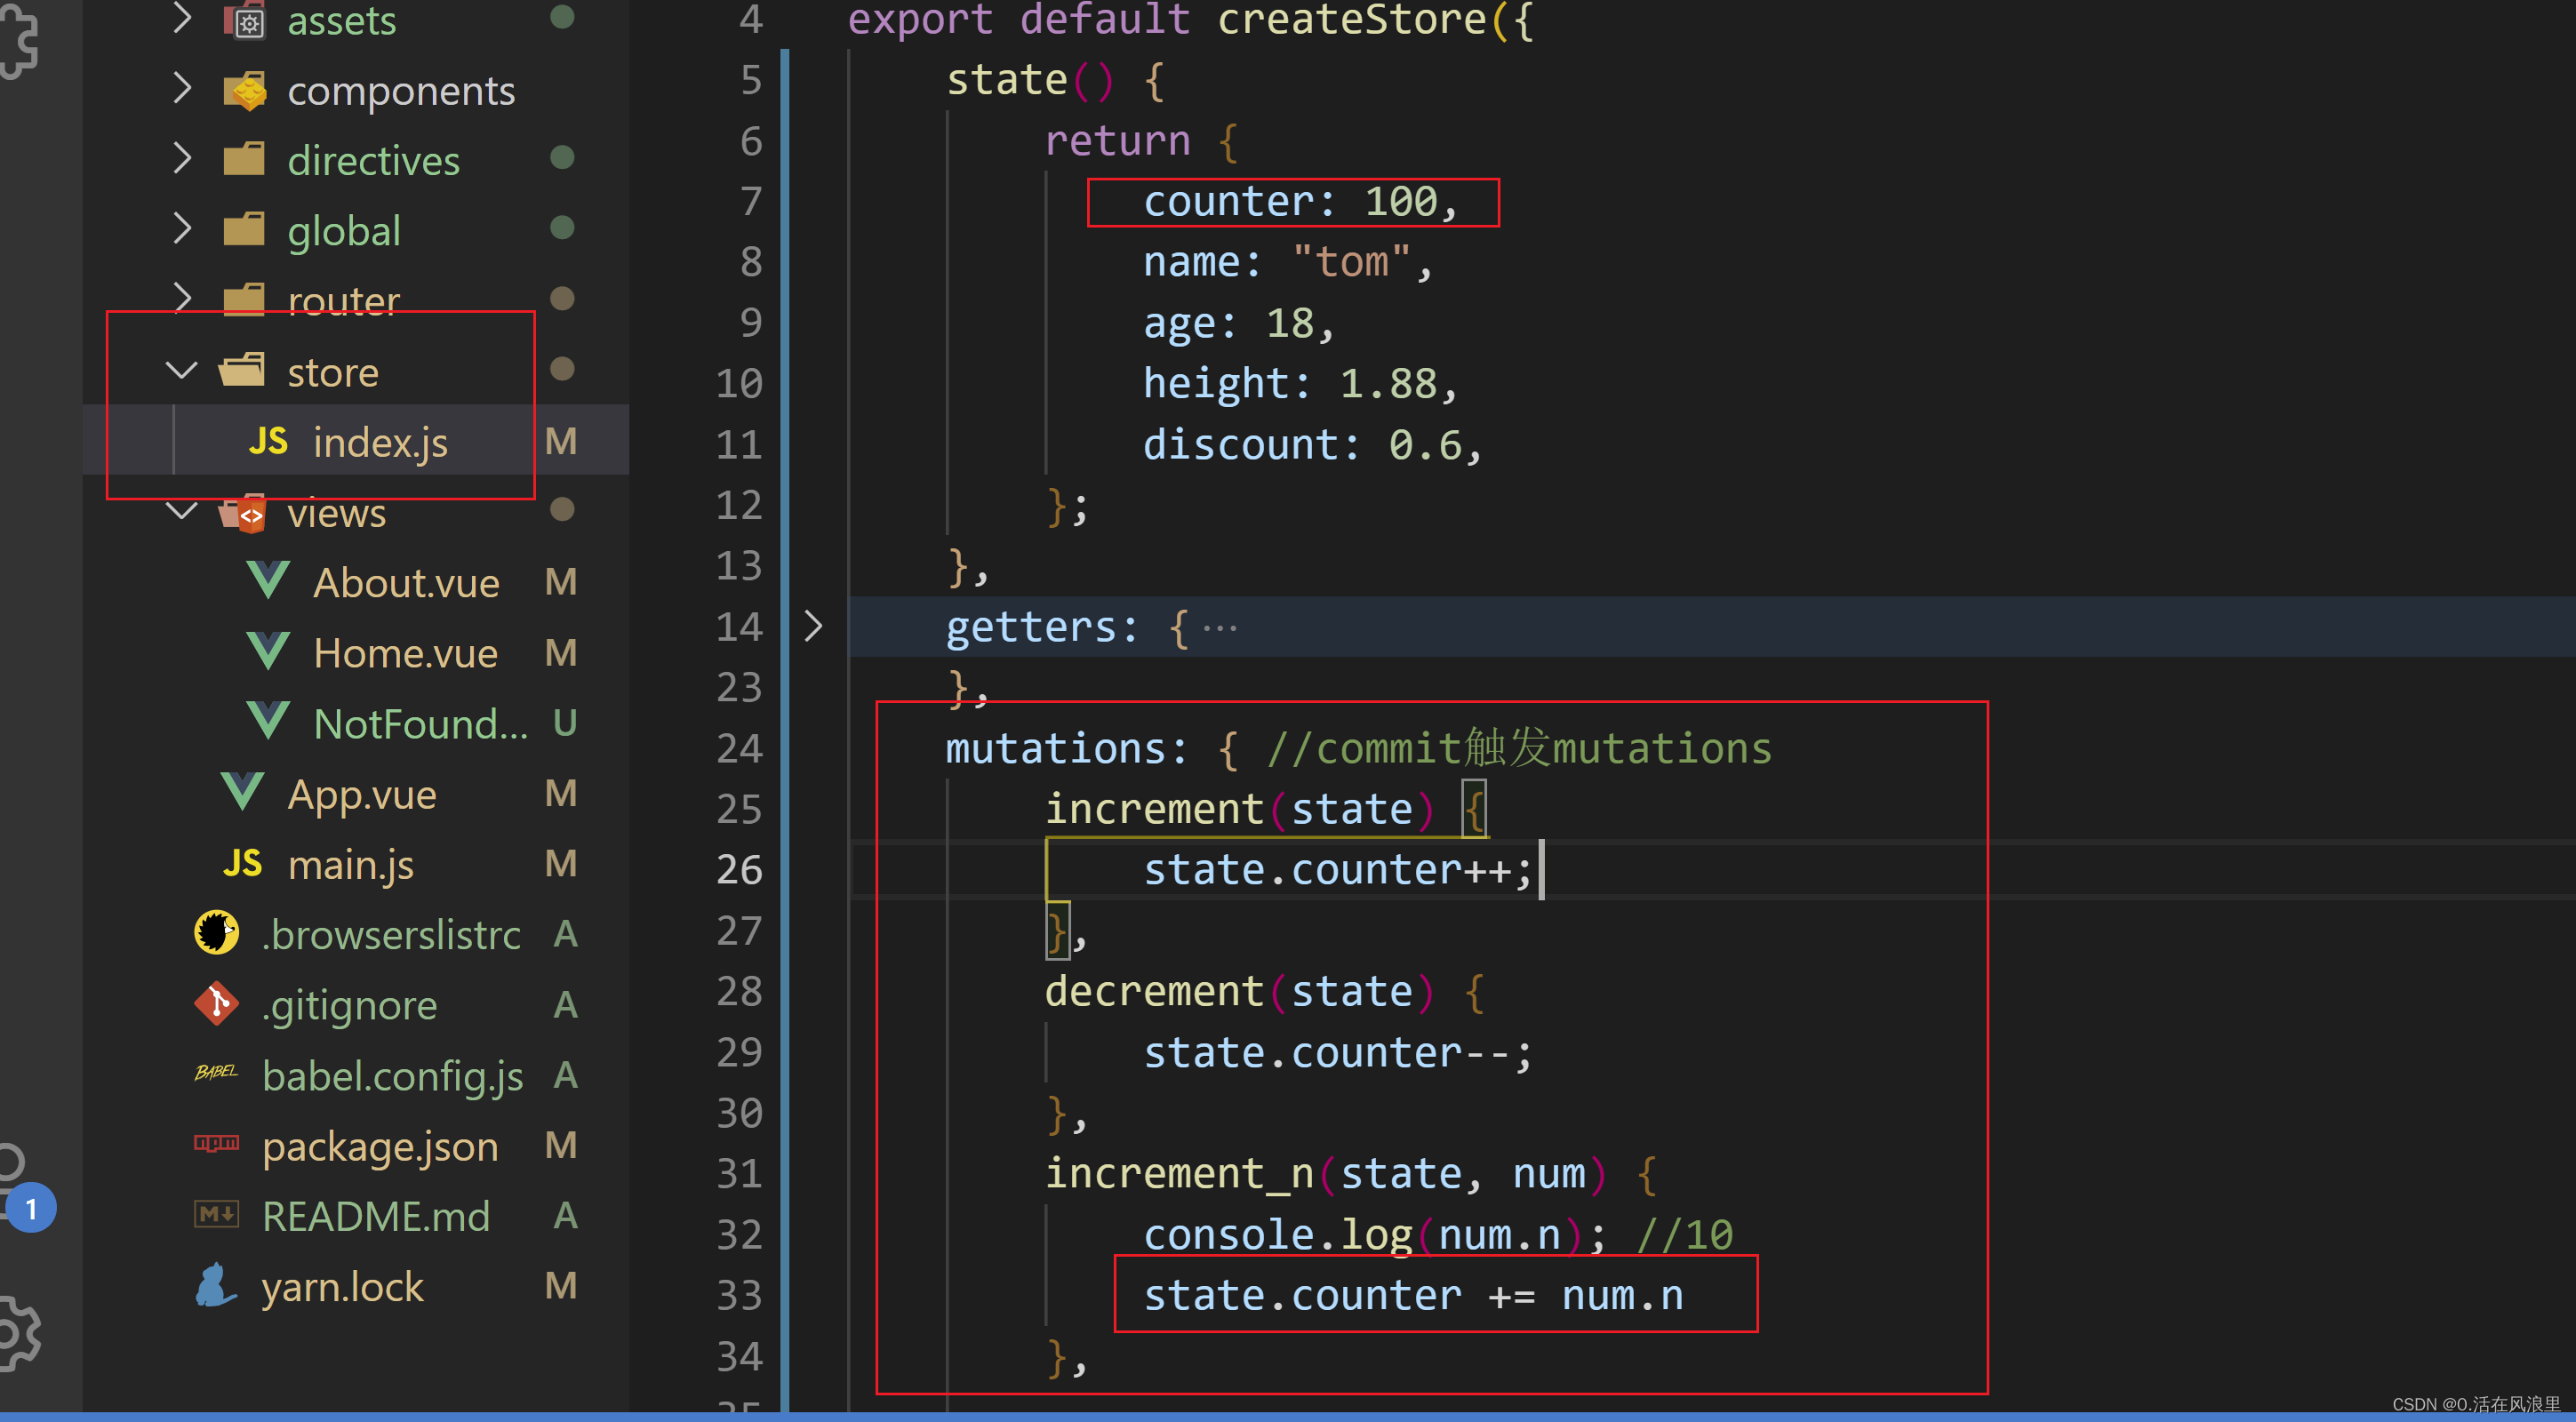Click the yarn icon of yarn.lock
The width and height of the screenshot is (2576, 1422).
[x=216, y=1285]
